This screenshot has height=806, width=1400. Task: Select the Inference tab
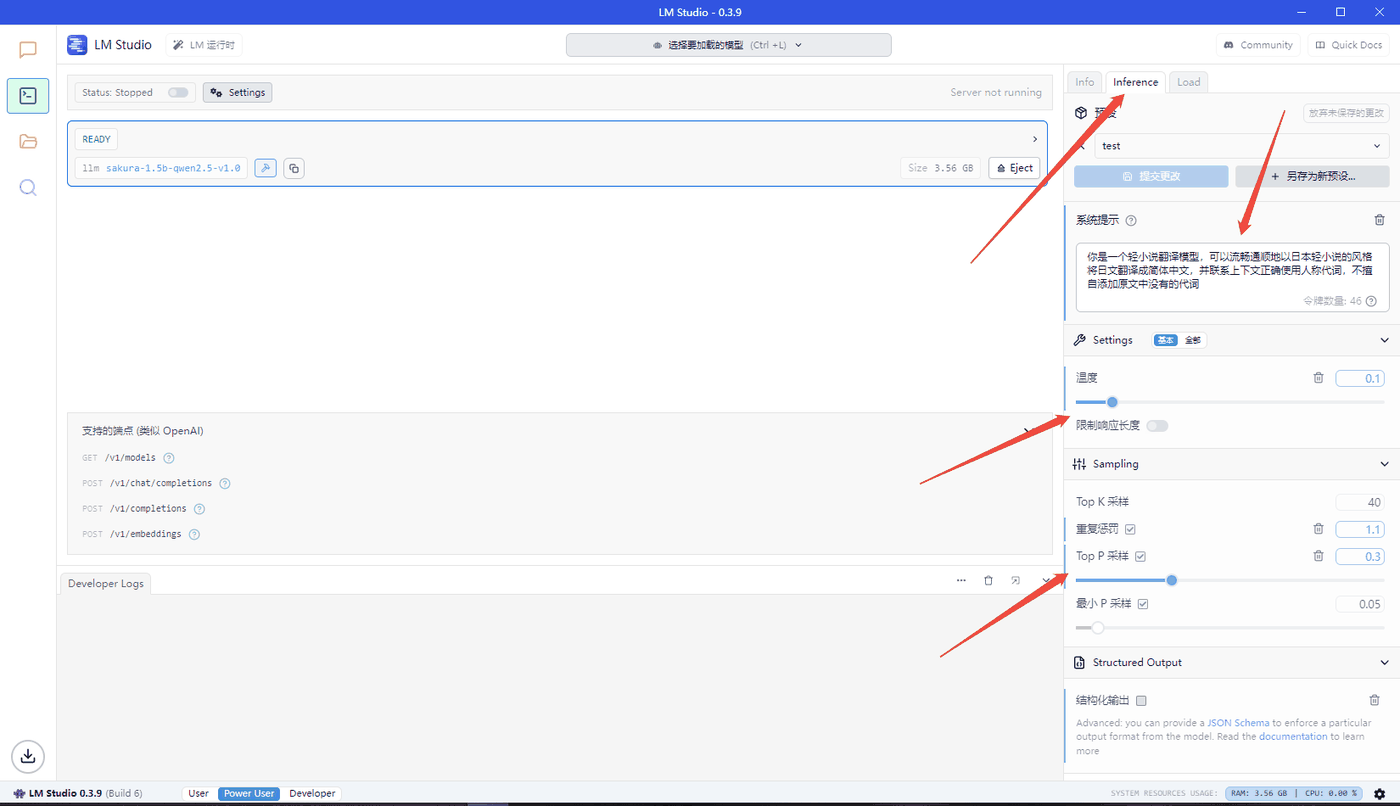pyautogui.click(x=1136, y=82)
